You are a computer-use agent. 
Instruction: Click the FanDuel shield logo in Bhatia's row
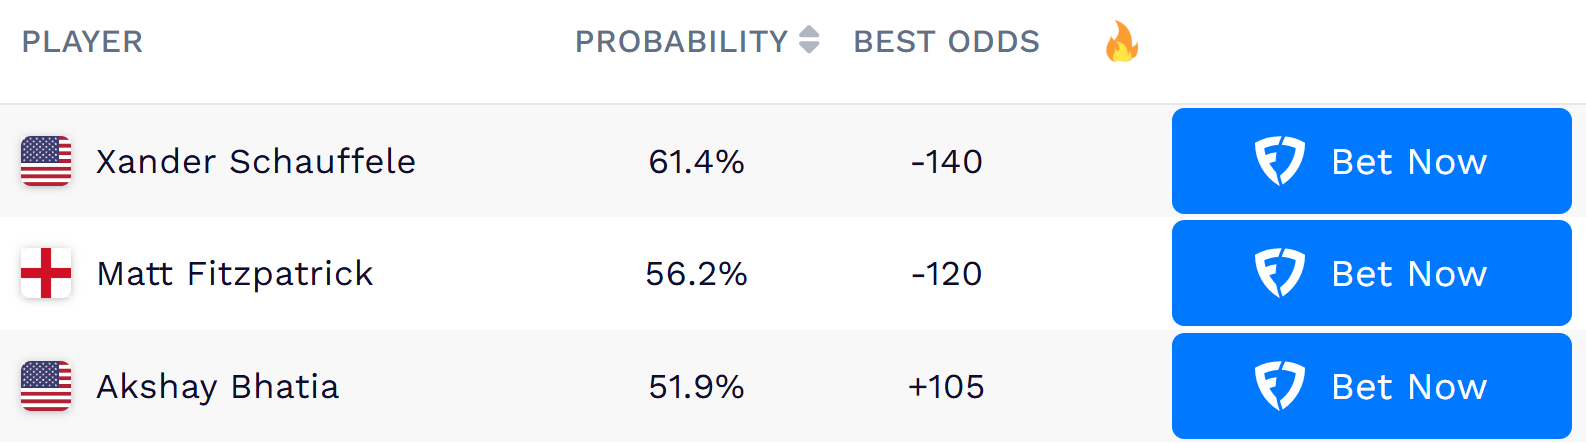pos(1279,386)
